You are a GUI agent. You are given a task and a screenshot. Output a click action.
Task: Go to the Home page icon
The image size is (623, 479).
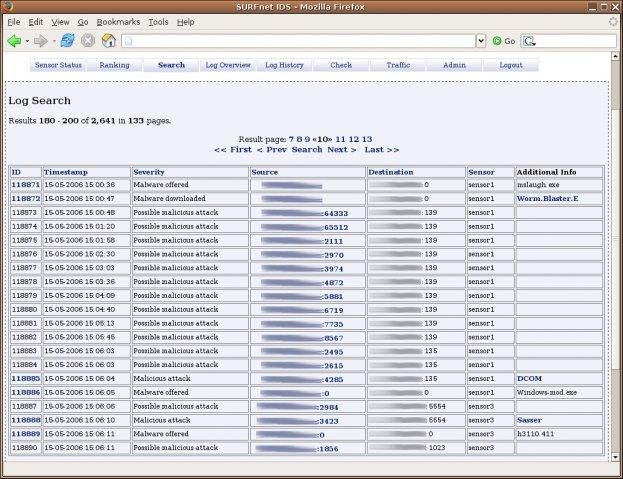pyautogui.click(x=108, y=41)
